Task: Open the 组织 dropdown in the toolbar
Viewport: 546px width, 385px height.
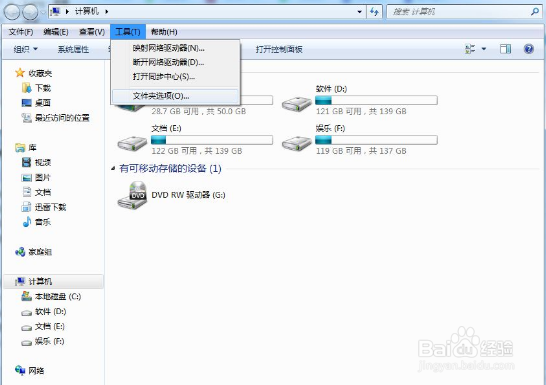Action: click(25, 49)
